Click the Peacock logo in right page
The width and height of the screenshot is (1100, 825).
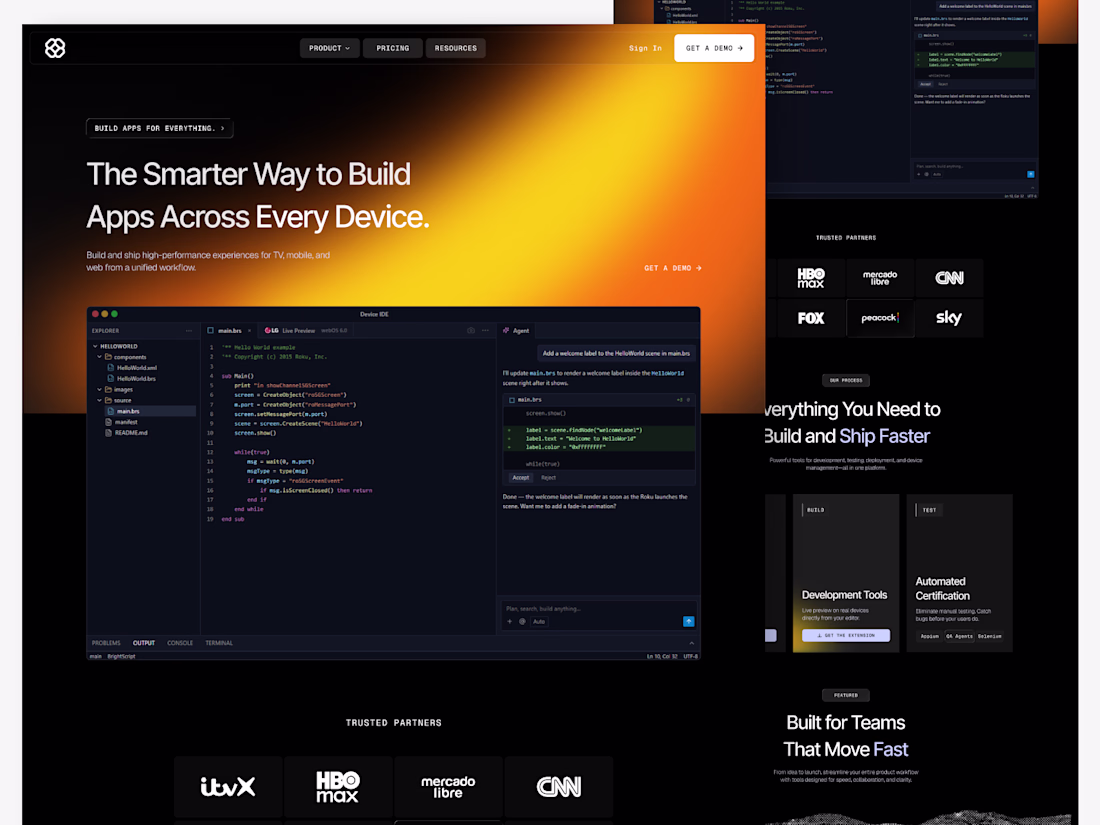tap(880, 318)
